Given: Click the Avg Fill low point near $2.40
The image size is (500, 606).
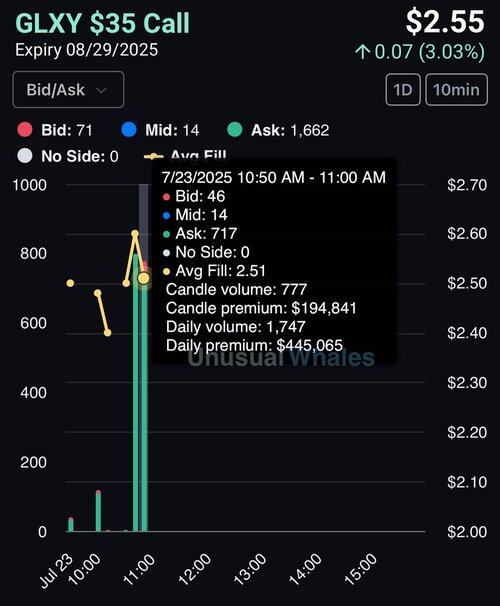Looking at the screenshot, I should pos(107,333).
